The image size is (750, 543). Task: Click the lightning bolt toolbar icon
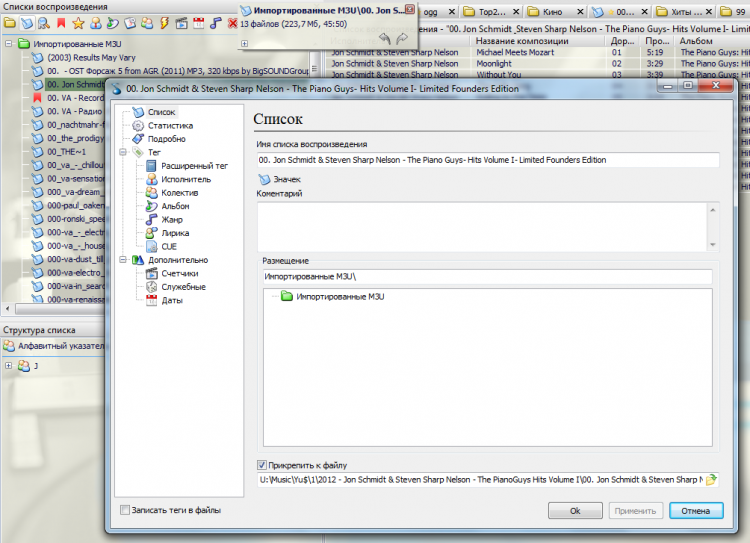click(x=165, y=22)
